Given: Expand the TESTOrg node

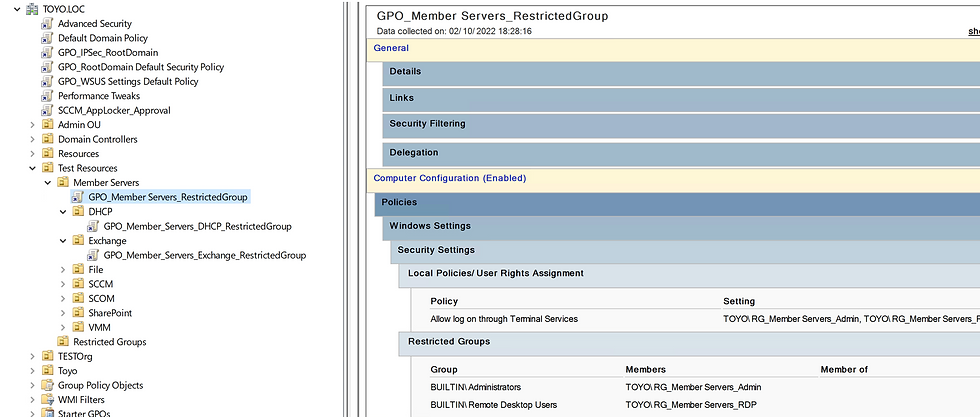Looking at the screenshot, I should pyautogui.click(x=32, y=356).
